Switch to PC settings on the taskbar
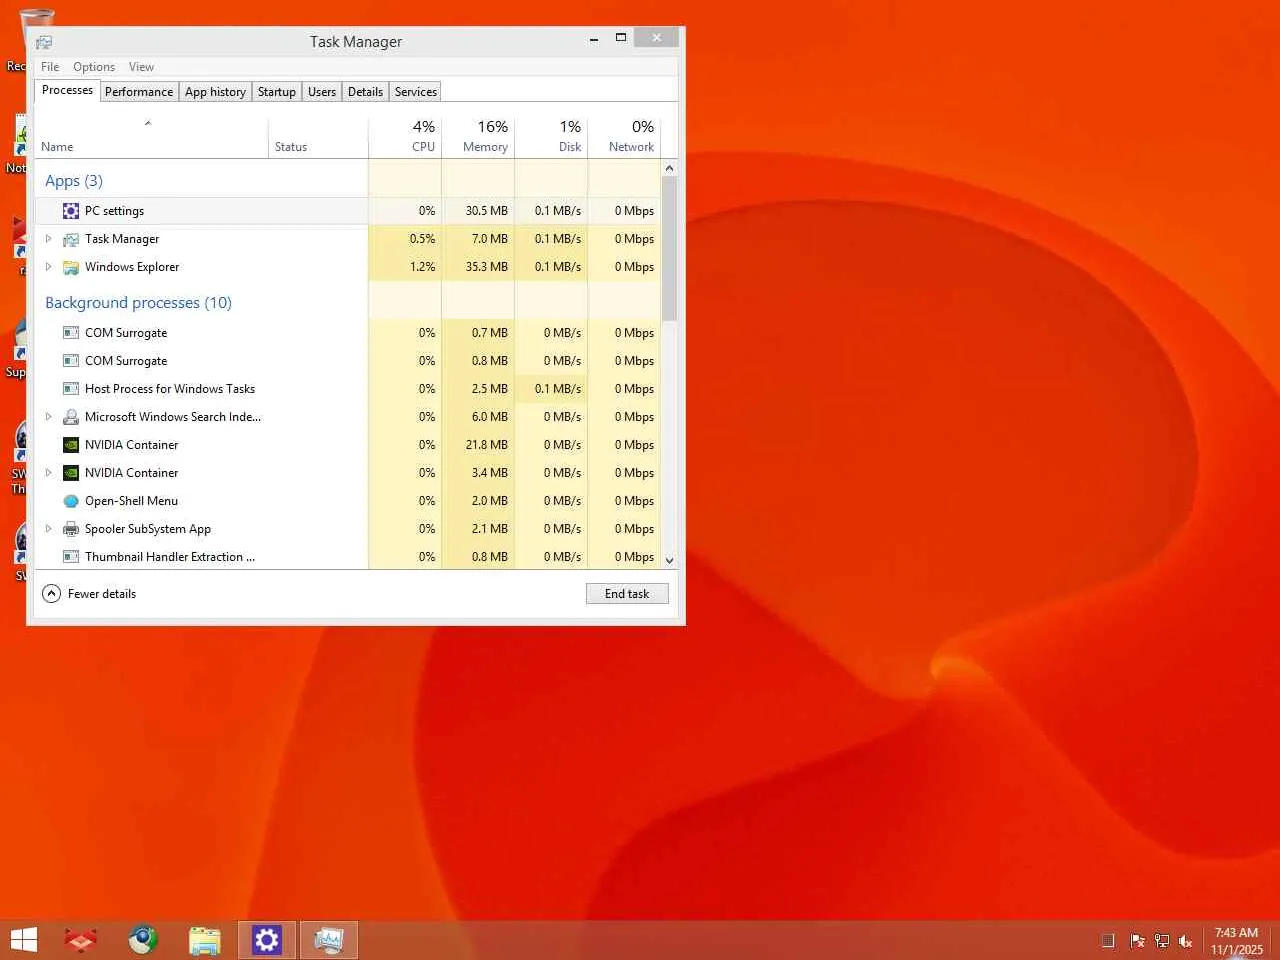This screenshot has width=1280, height=960. [267, 940]
